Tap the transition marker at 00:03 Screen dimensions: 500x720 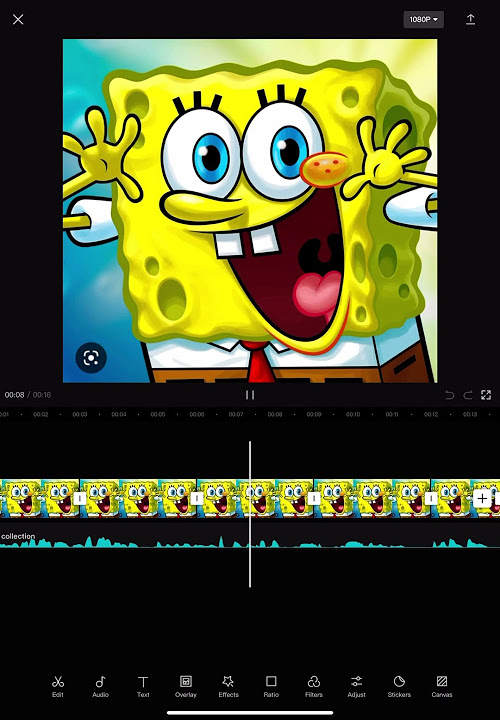click(x=80, y=498)
